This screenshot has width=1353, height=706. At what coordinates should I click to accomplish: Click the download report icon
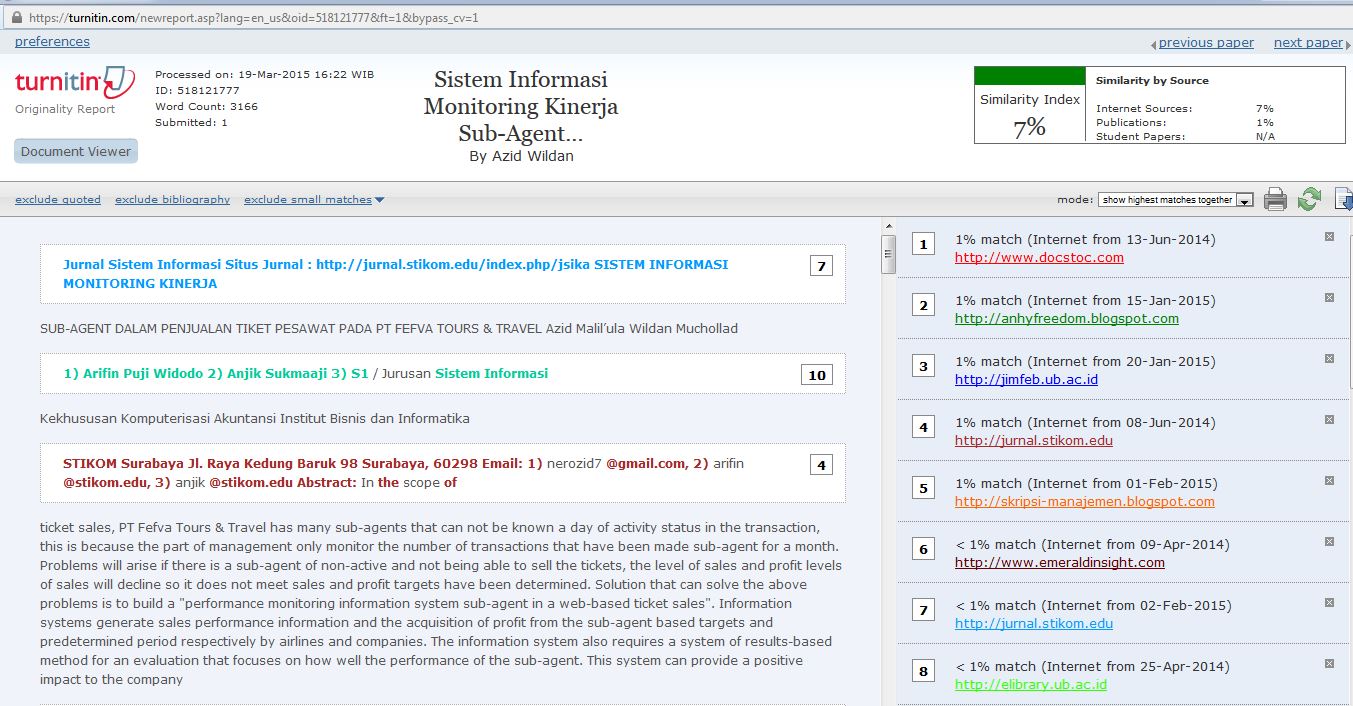tap(1343, 199)
